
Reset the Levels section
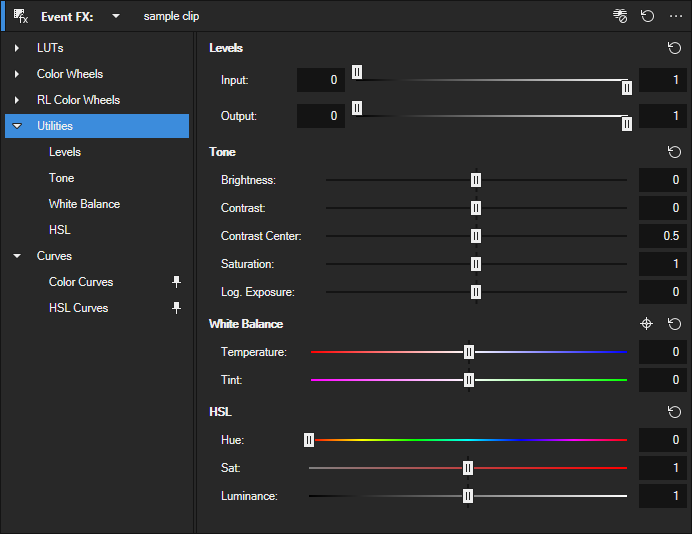click(x=674, y=48)
